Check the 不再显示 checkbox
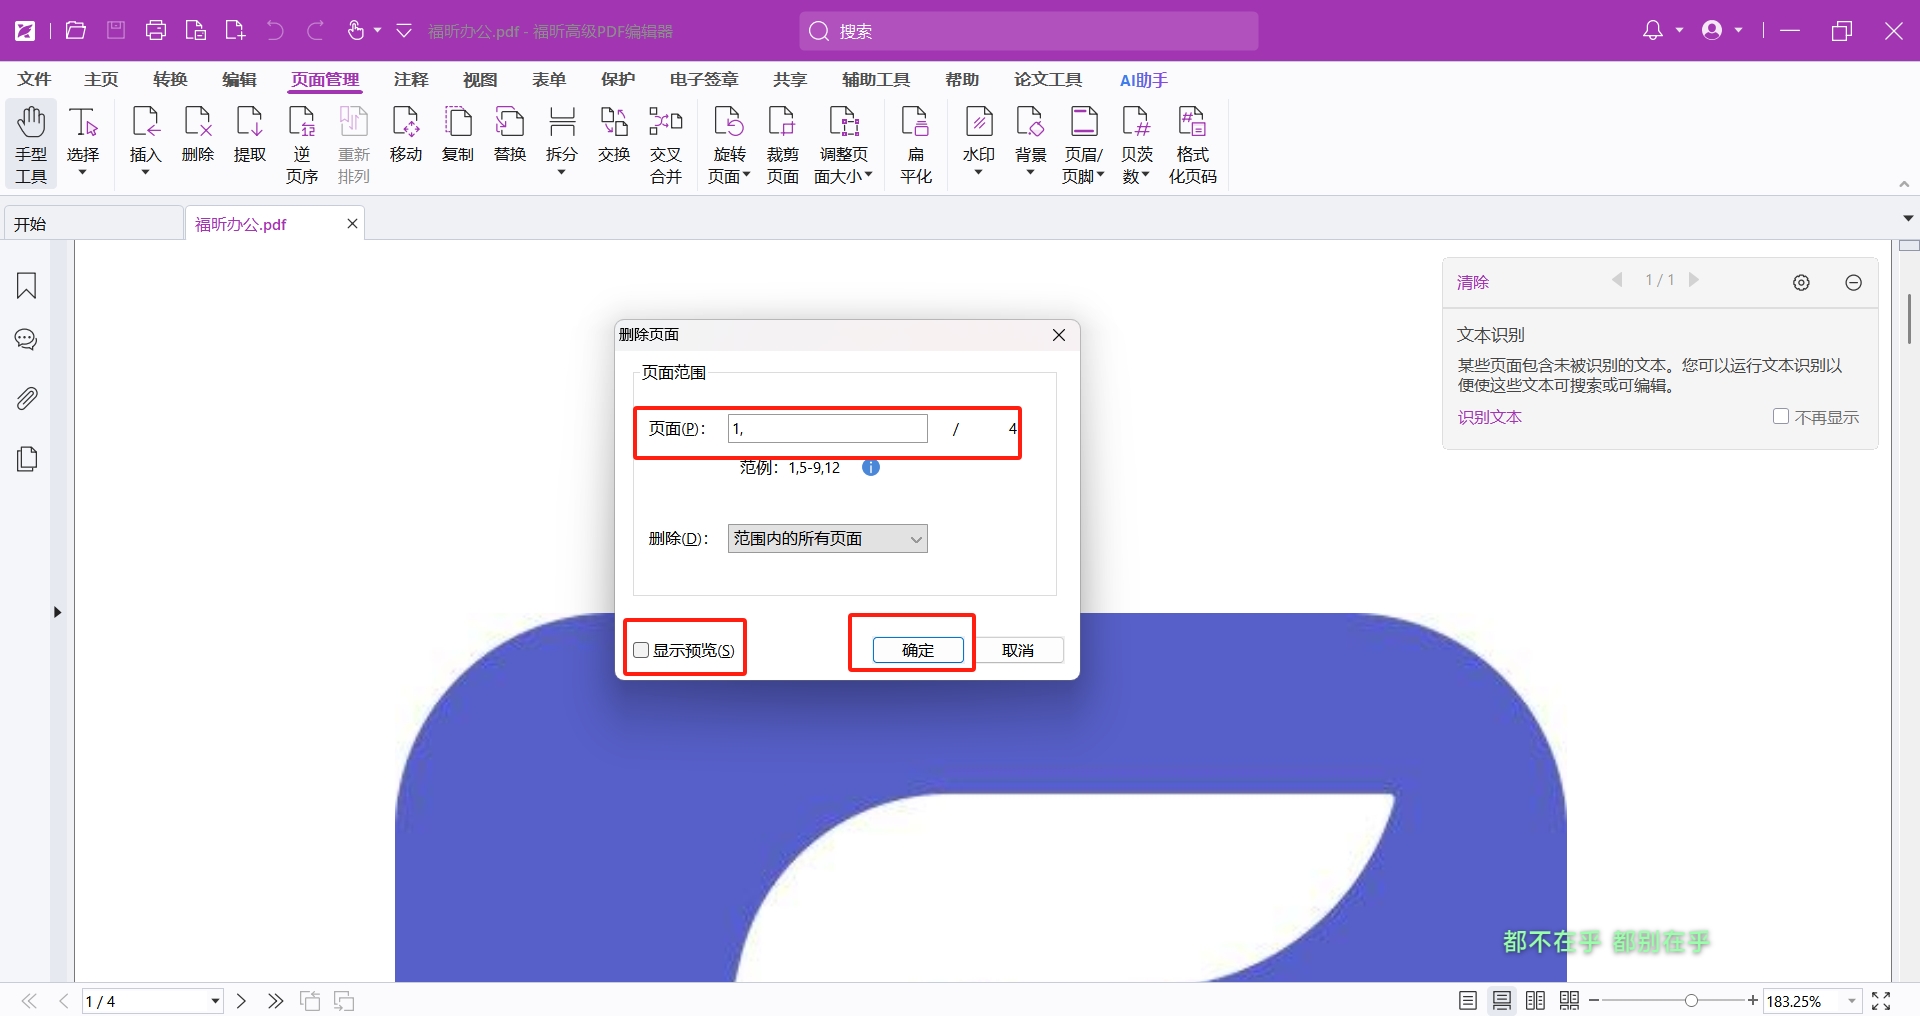 coord(1780,417)
